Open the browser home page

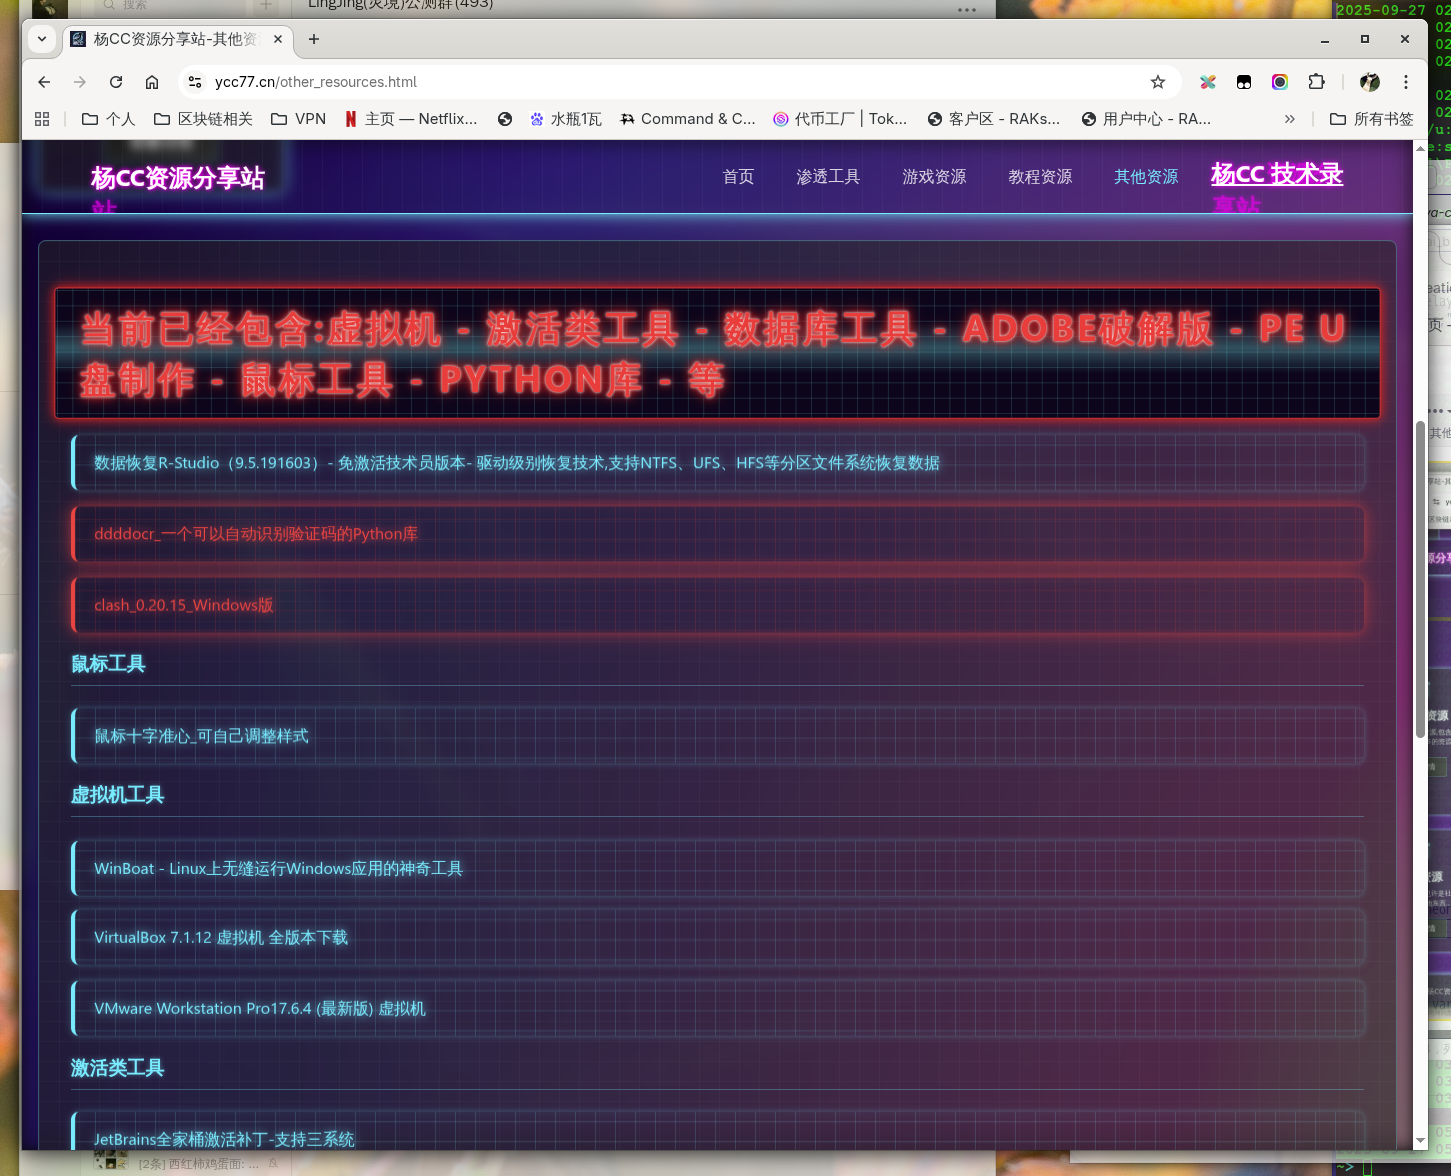tap(152, 82)
